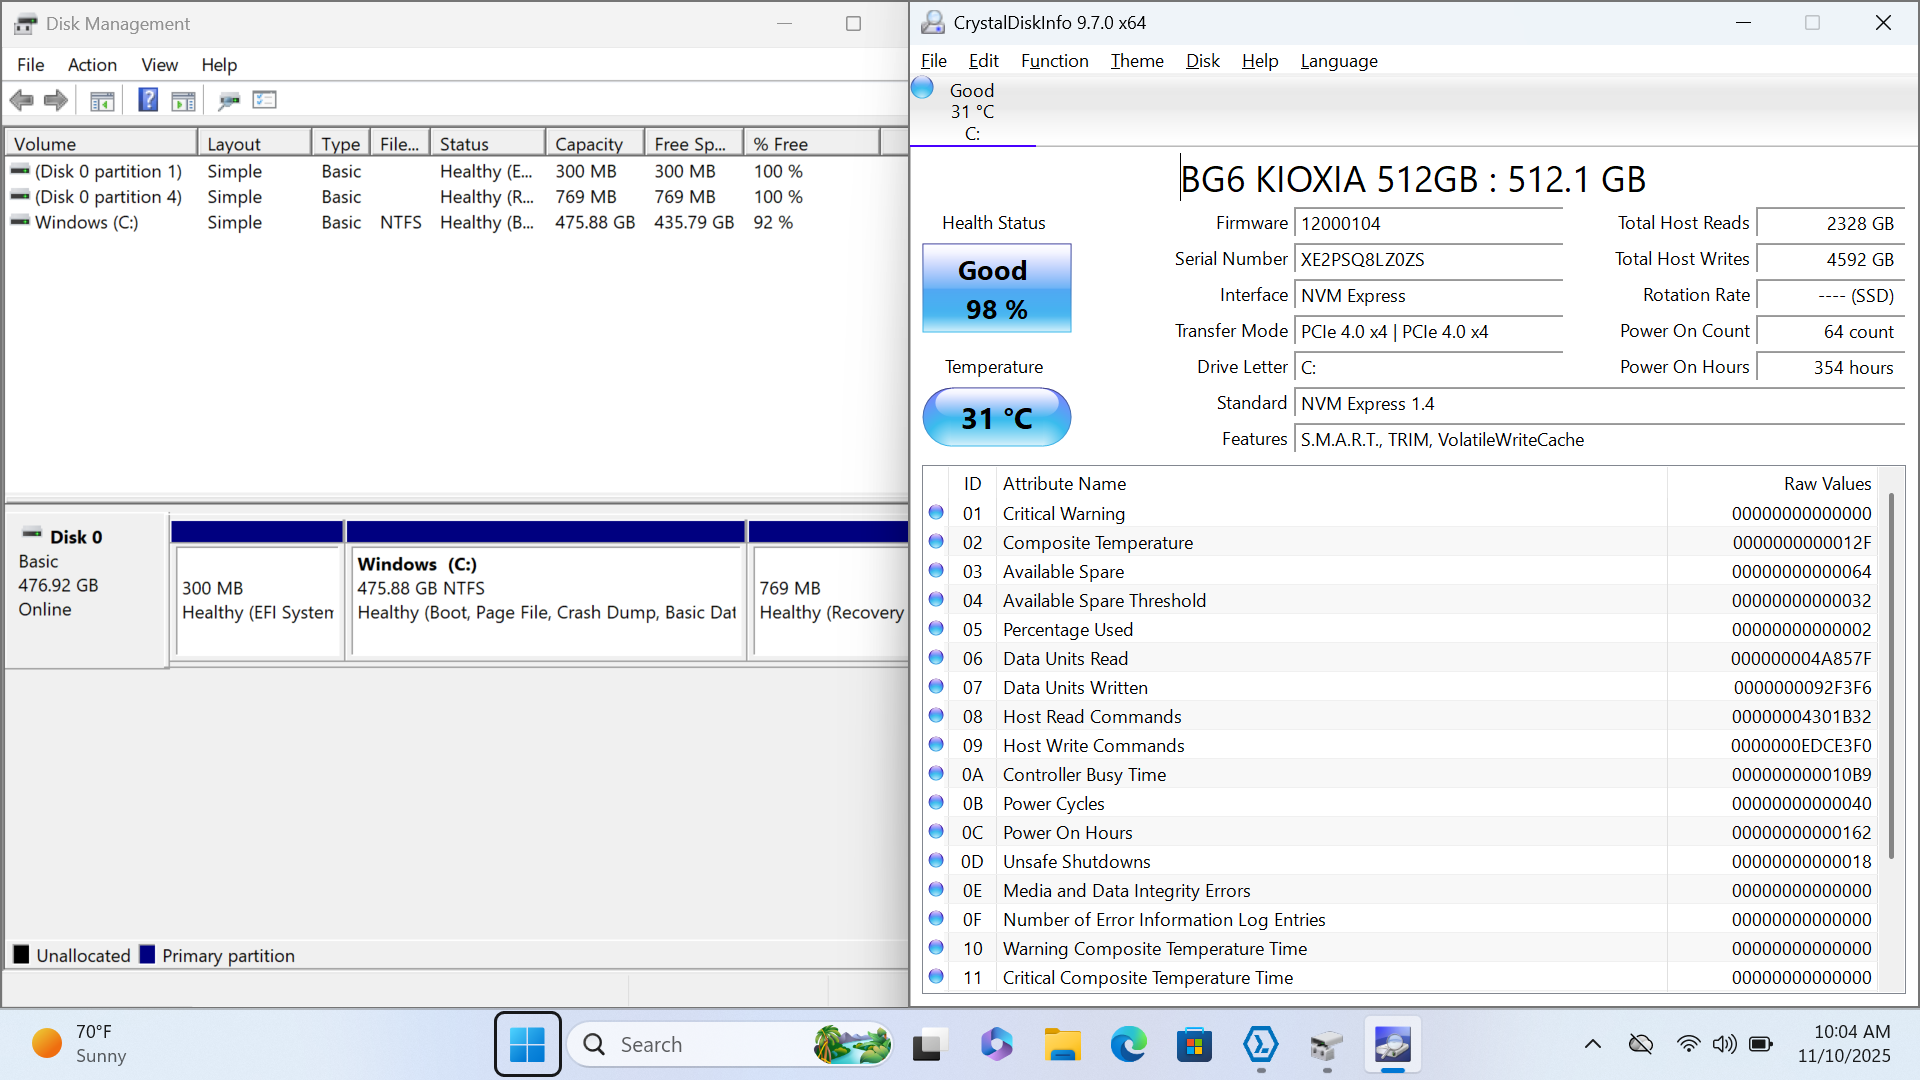Select the Windows (C:) partition block
Image resolution: width=1920 pixels, height=1080 pixels.
click(546, 600)
